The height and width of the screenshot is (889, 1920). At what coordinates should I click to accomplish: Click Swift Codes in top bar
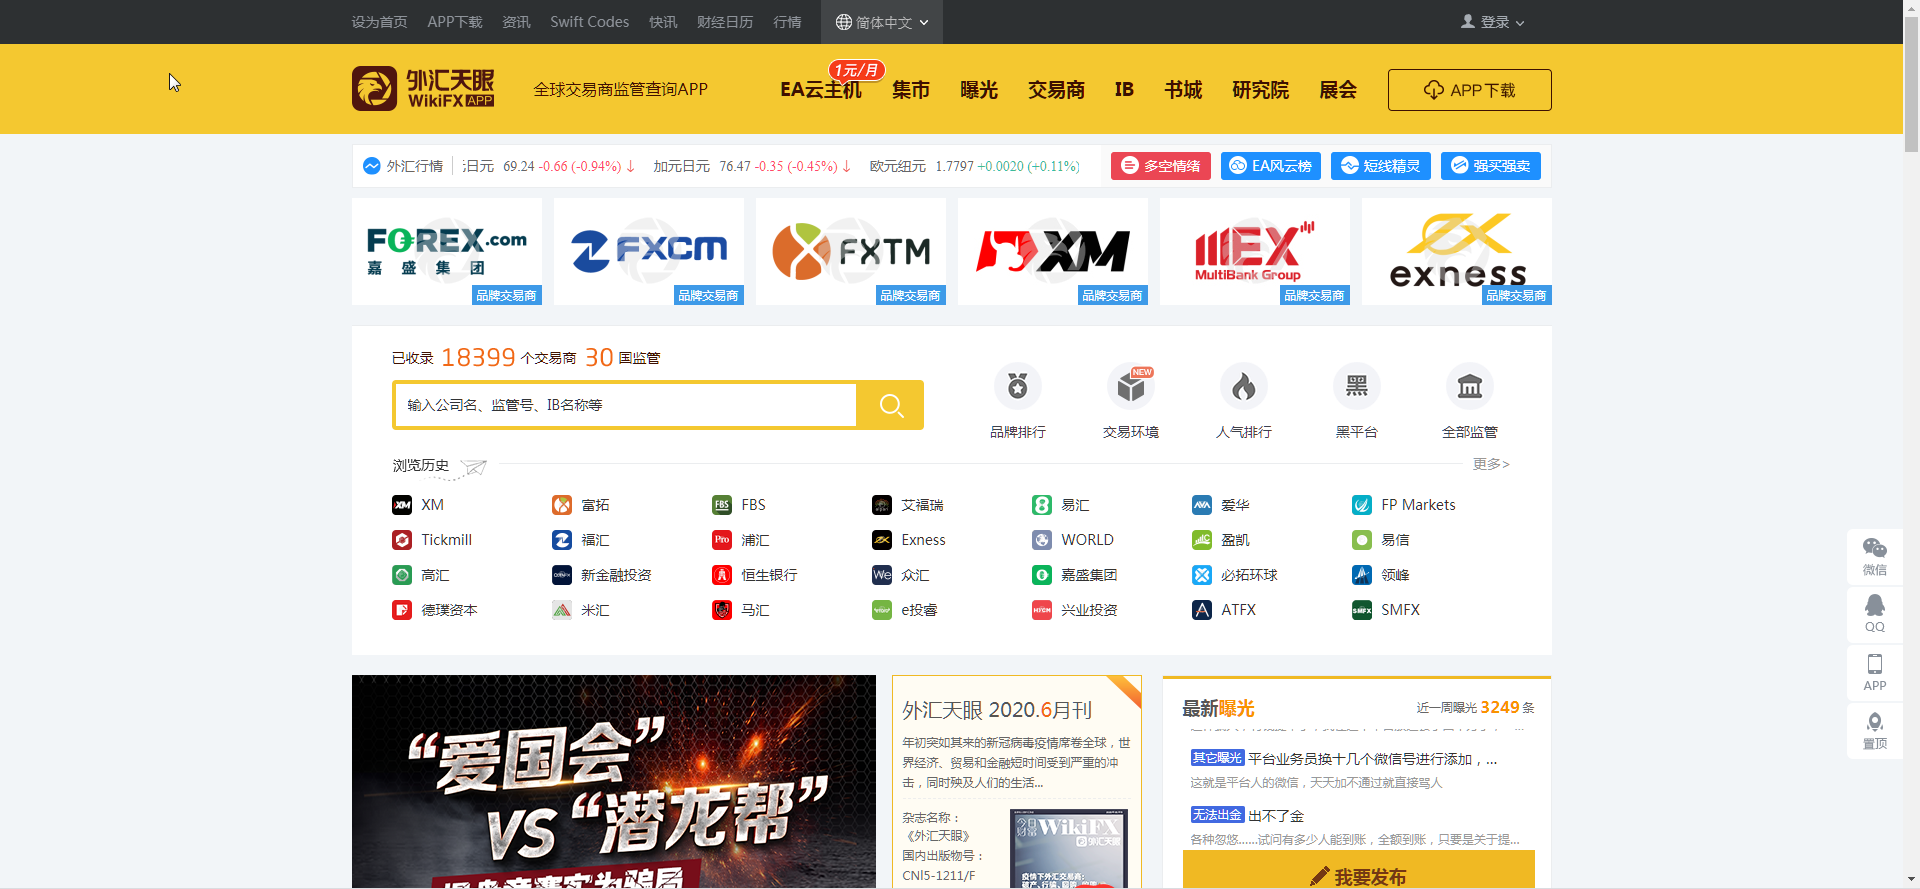pos(589,22)
